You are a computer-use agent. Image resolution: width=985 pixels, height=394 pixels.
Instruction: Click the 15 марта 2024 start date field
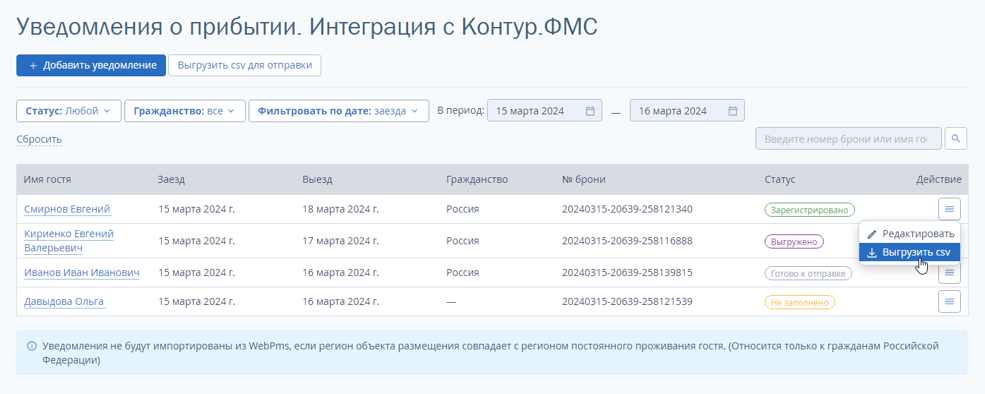(x=545, y=111)
